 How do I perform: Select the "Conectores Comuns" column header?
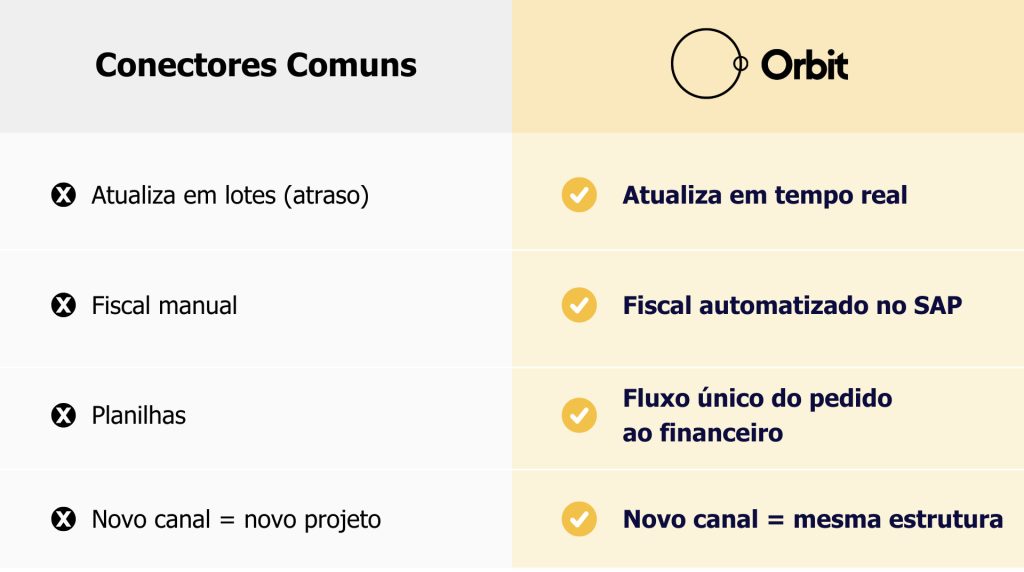256,66
